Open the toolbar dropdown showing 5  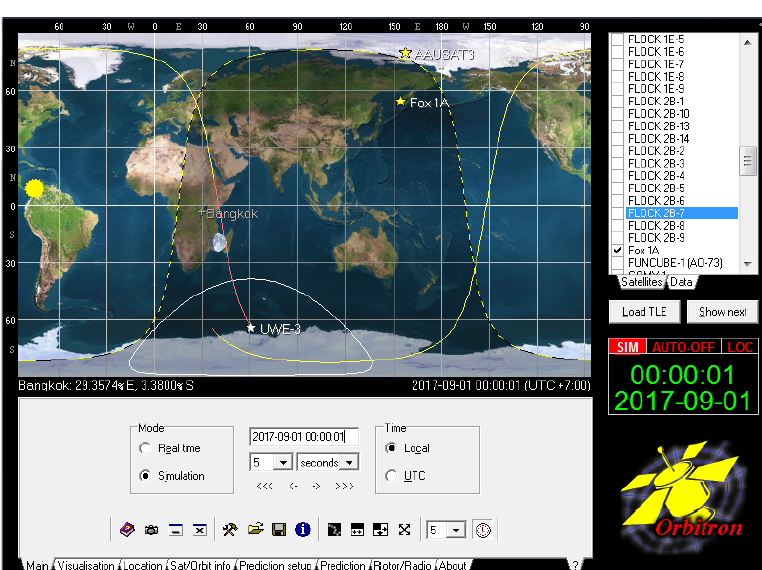pos(456,530)
